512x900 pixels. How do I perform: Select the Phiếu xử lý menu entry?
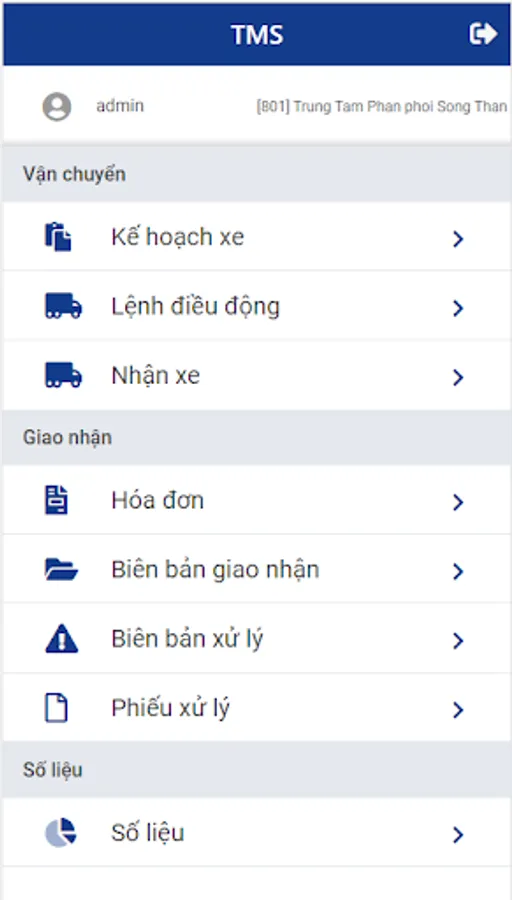click(x=256, y=708)
